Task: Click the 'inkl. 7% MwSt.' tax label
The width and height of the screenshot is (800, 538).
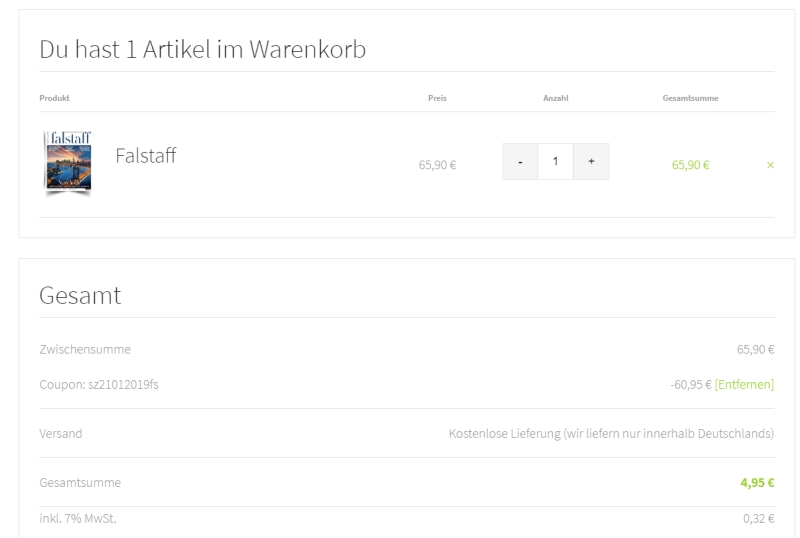Action: tap(77, 518)
